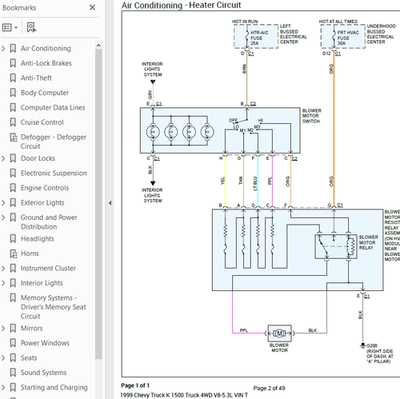Click the Starting and Charging bookmark icon
Viewport: 400px width, 399px height.
coord(13,388)
